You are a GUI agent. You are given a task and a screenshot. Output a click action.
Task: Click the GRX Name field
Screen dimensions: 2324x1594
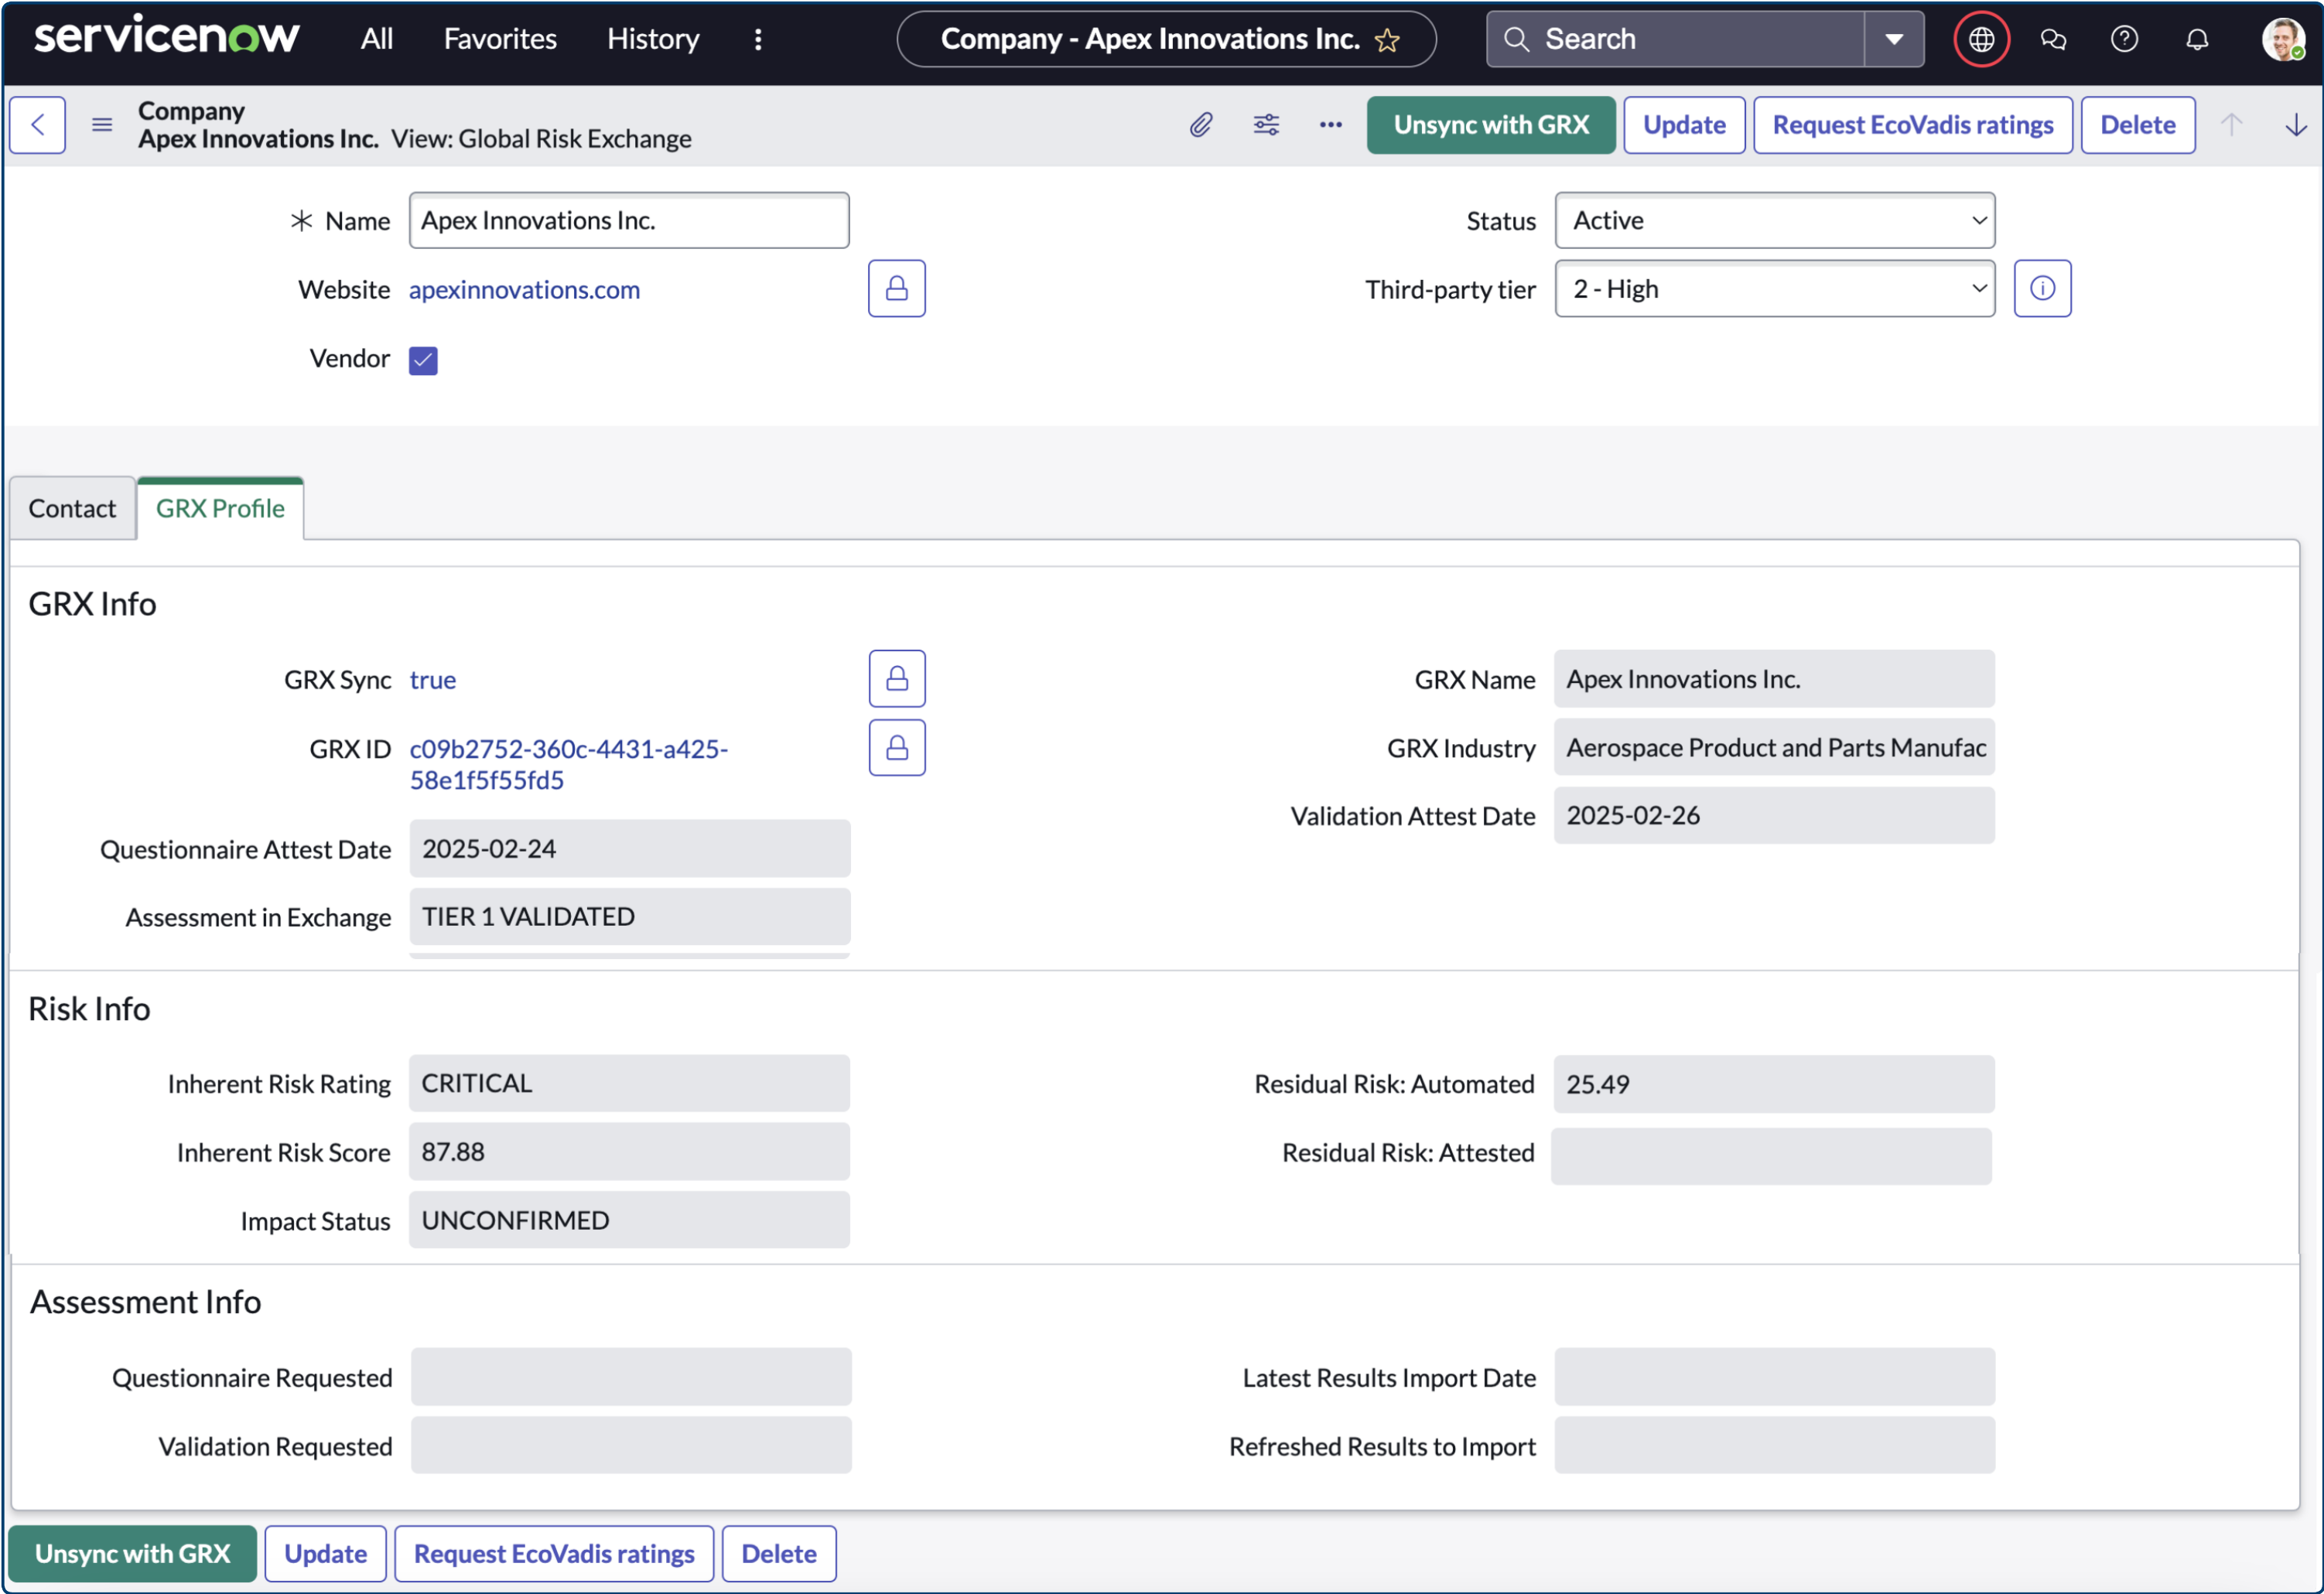[x=1774, y=679]
